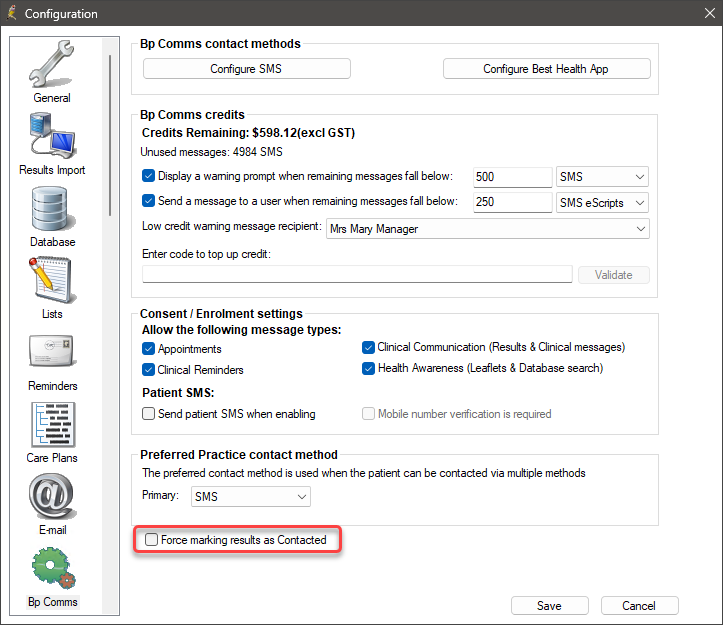Image resolution: width=723 pixels, height=625 pixels.
Task: Select the Care Plans icon
Action: 53,424
